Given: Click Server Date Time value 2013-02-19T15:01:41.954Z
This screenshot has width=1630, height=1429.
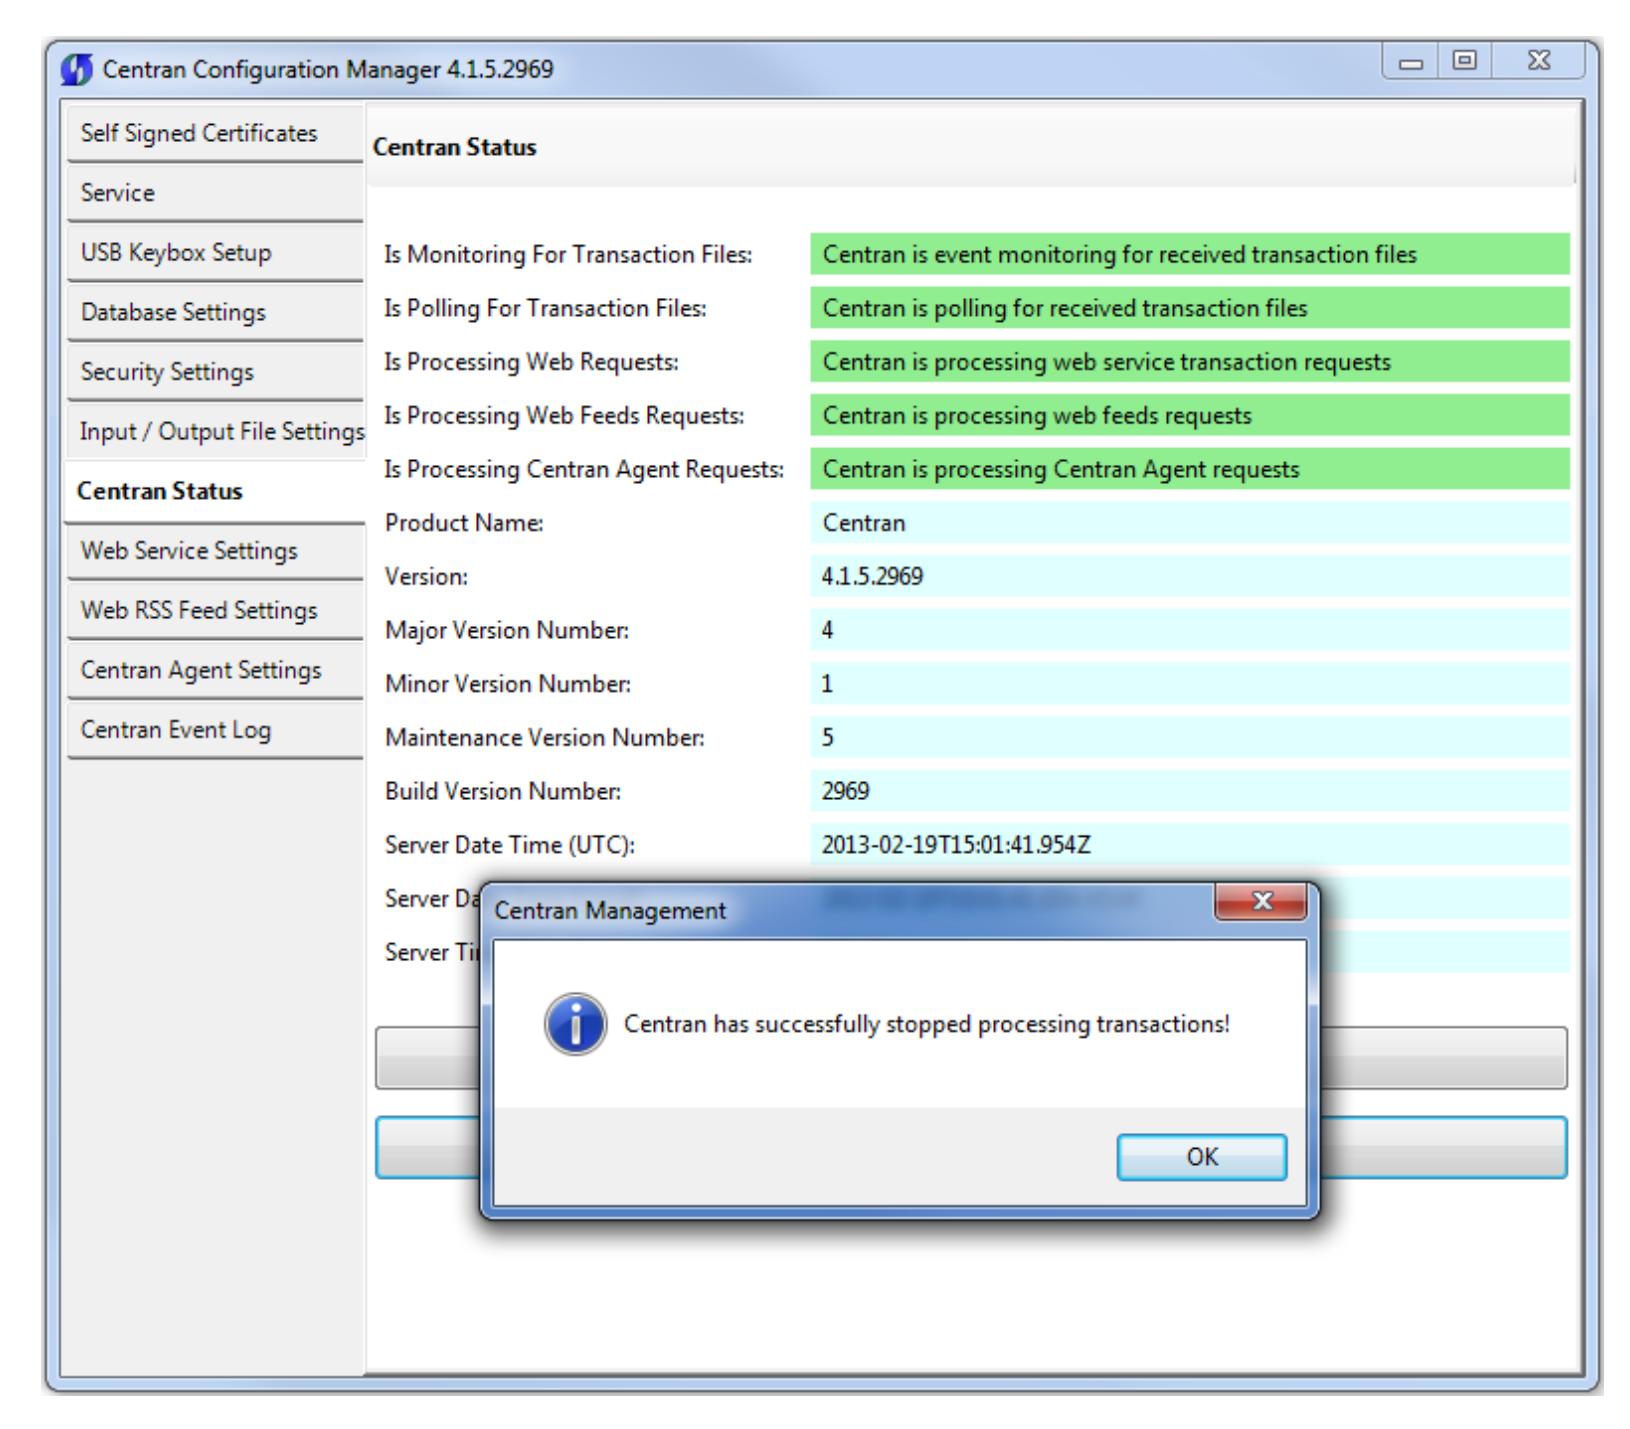Looking at the screenshot, I should click(x=1190, y=845).
